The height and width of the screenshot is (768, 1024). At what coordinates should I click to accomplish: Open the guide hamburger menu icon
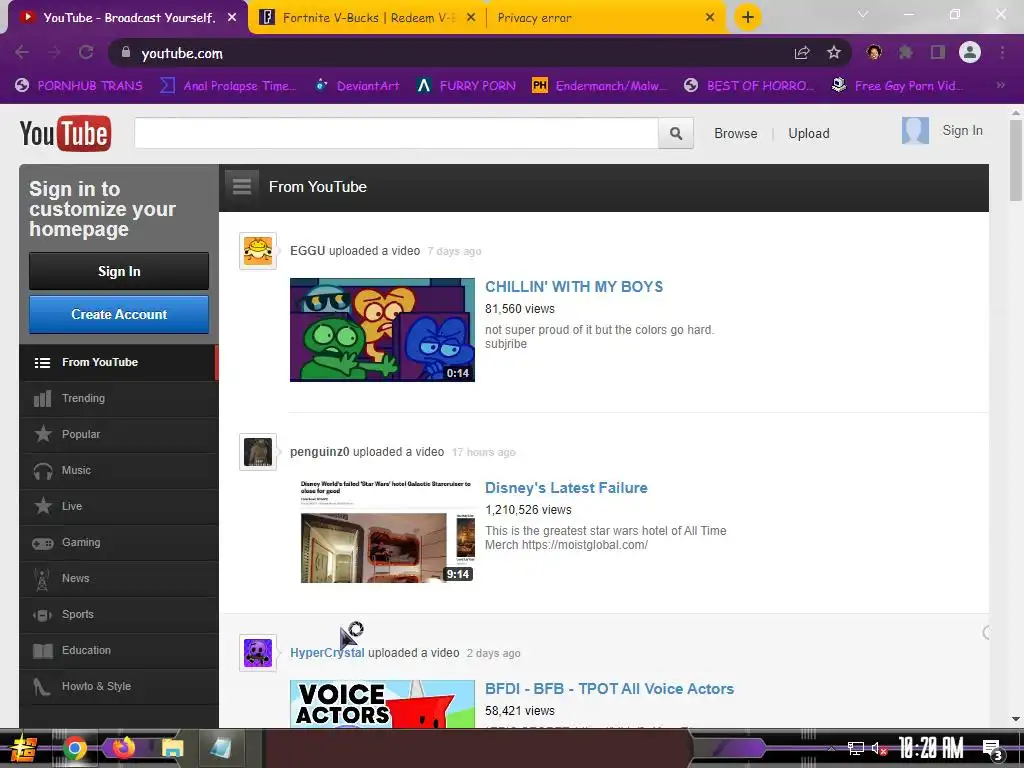[x=242, y=187]
